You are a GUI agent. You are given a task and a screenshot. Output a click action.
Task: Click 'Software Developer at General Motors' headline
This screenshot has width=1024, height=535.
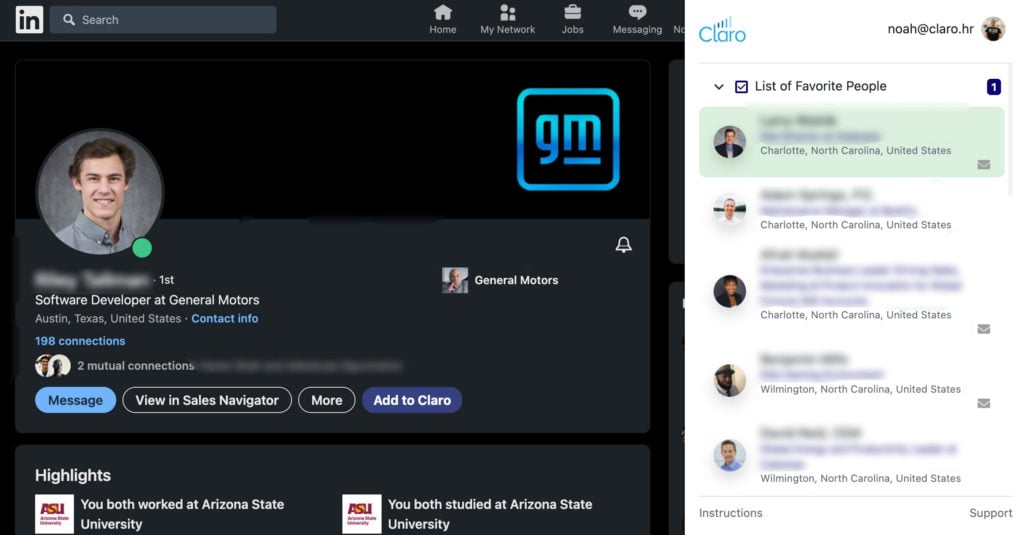pyautogui.click(x=147, y=300)
